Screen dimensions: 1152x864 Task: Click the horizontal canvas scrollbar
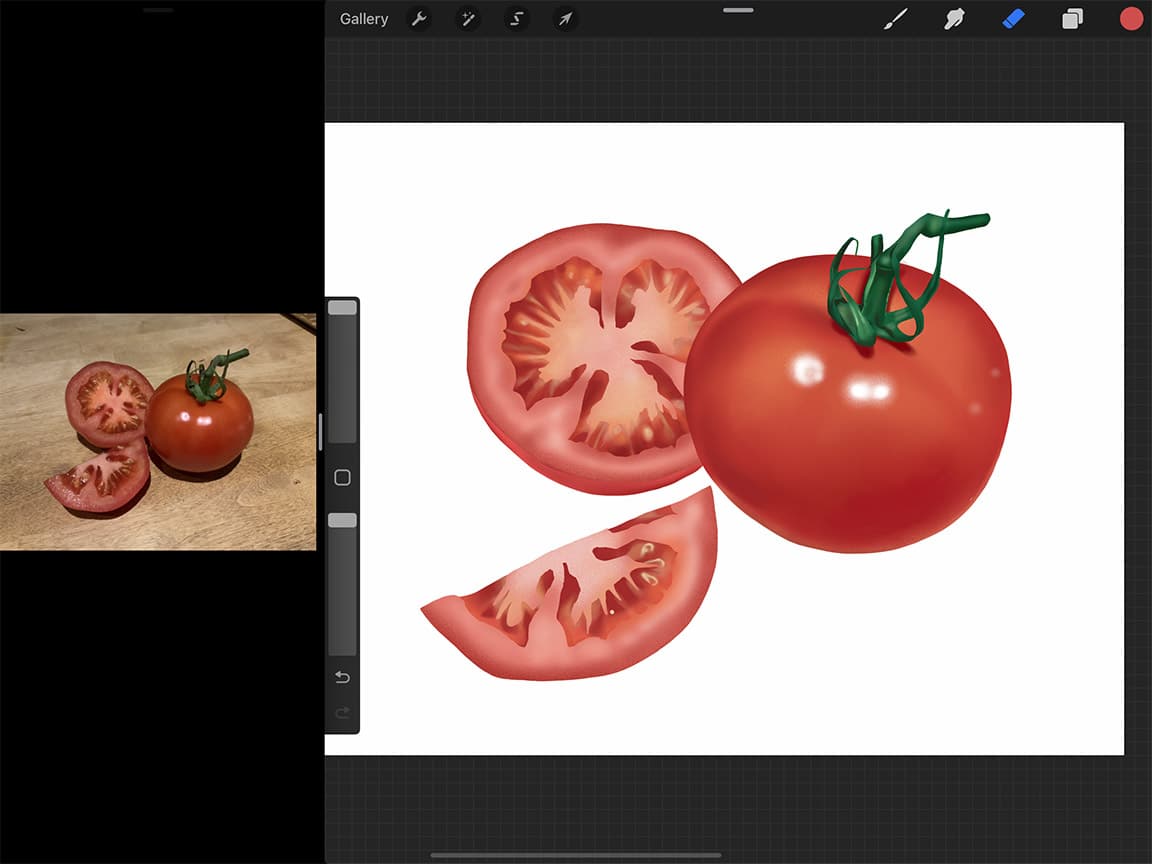click(575, 854)
